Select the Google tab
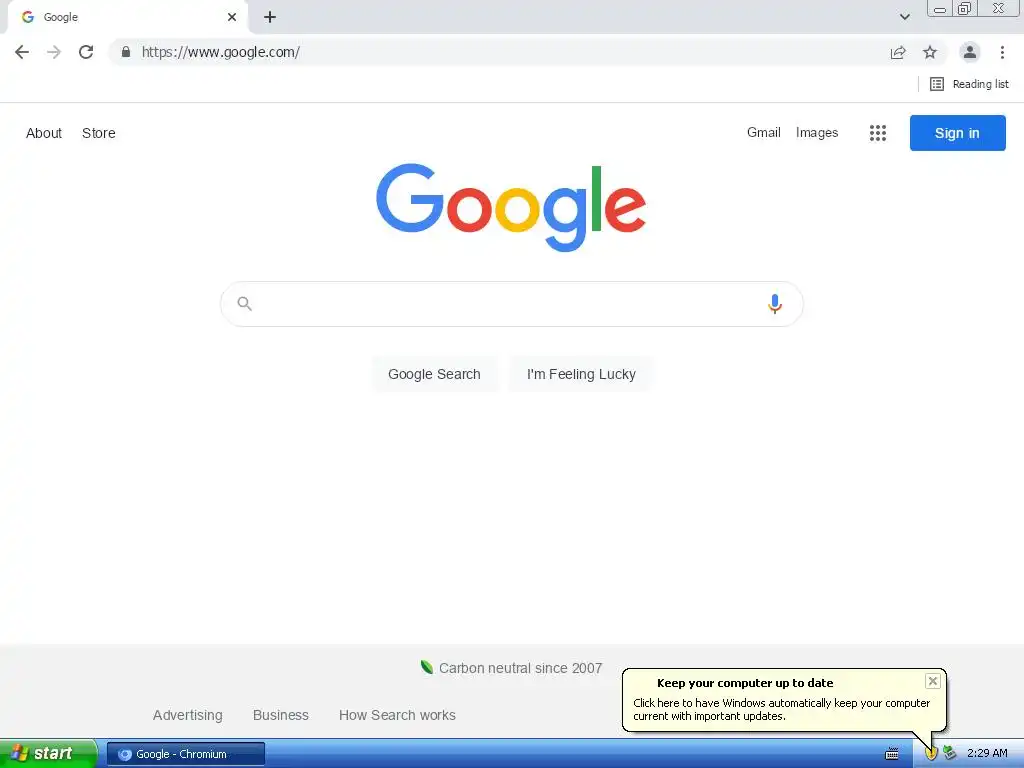 [127, 18]
